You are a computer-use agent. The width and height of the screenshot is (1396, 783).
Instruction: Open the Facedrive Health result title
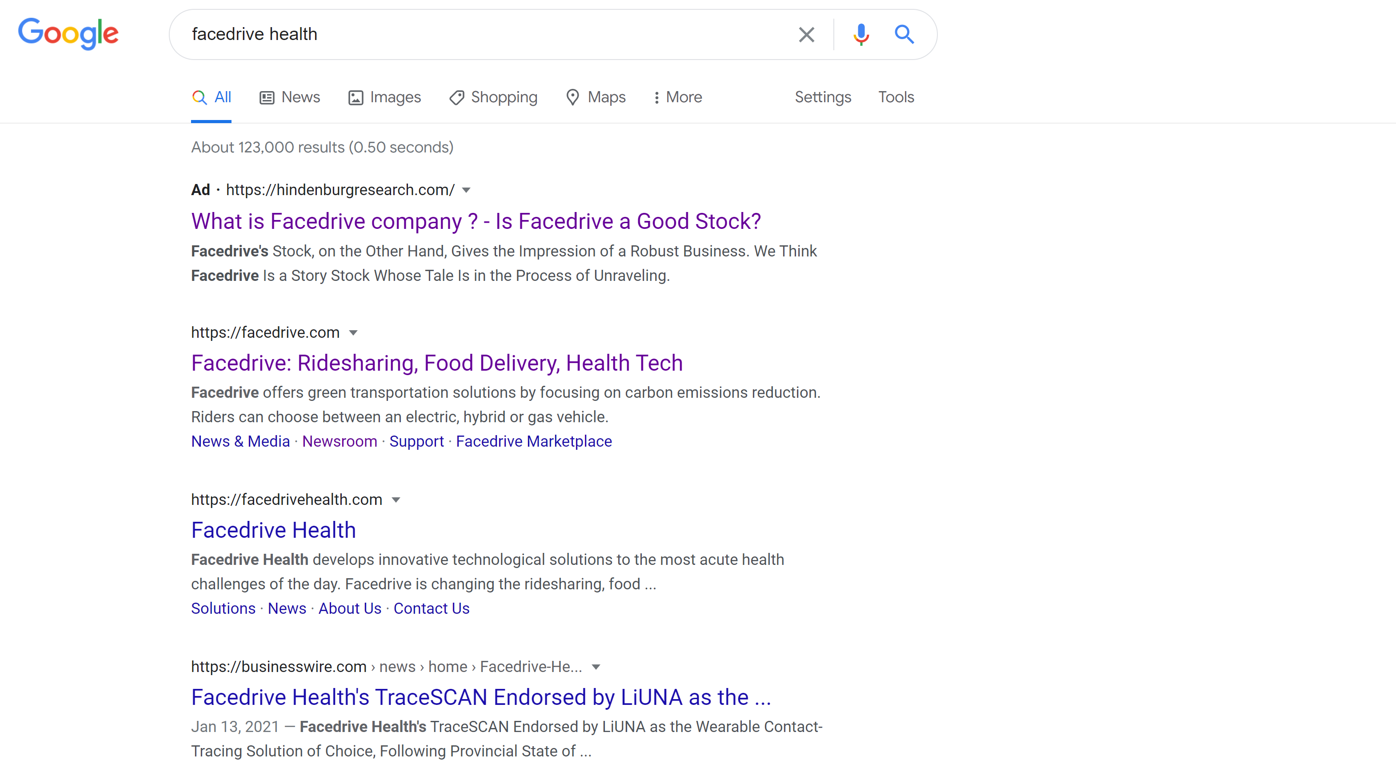pyautogui.click(x=273, y=530)
